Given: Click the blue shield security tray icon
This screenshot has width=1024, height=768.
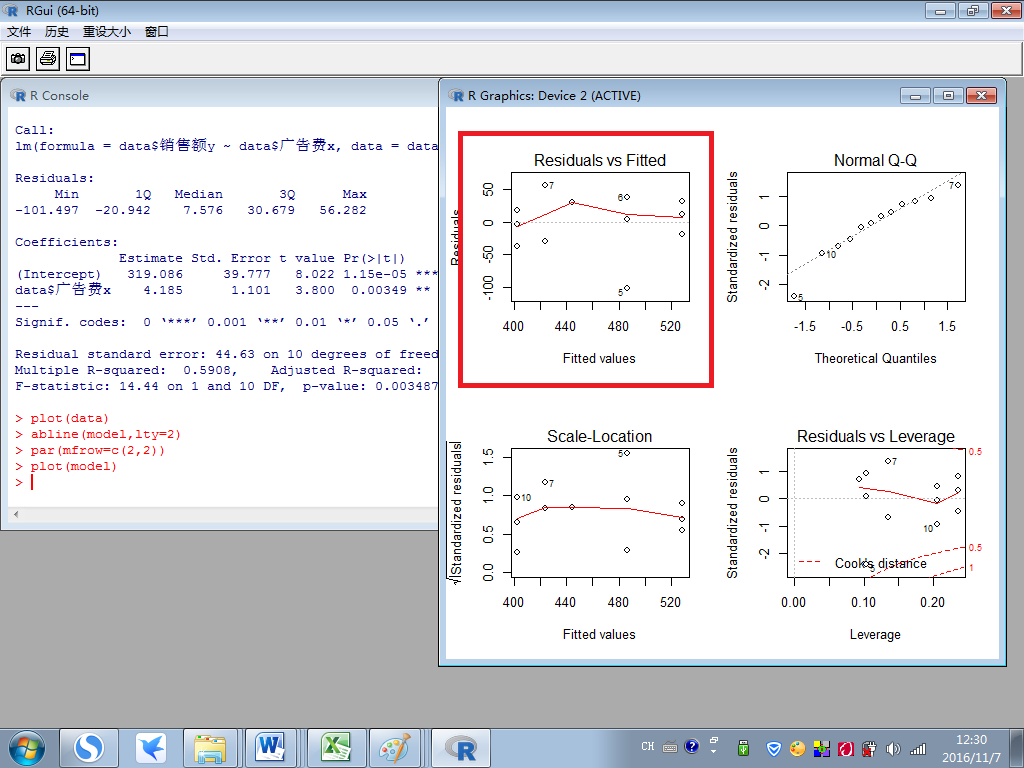Looking at the screenshot, I should coord(773,748).
